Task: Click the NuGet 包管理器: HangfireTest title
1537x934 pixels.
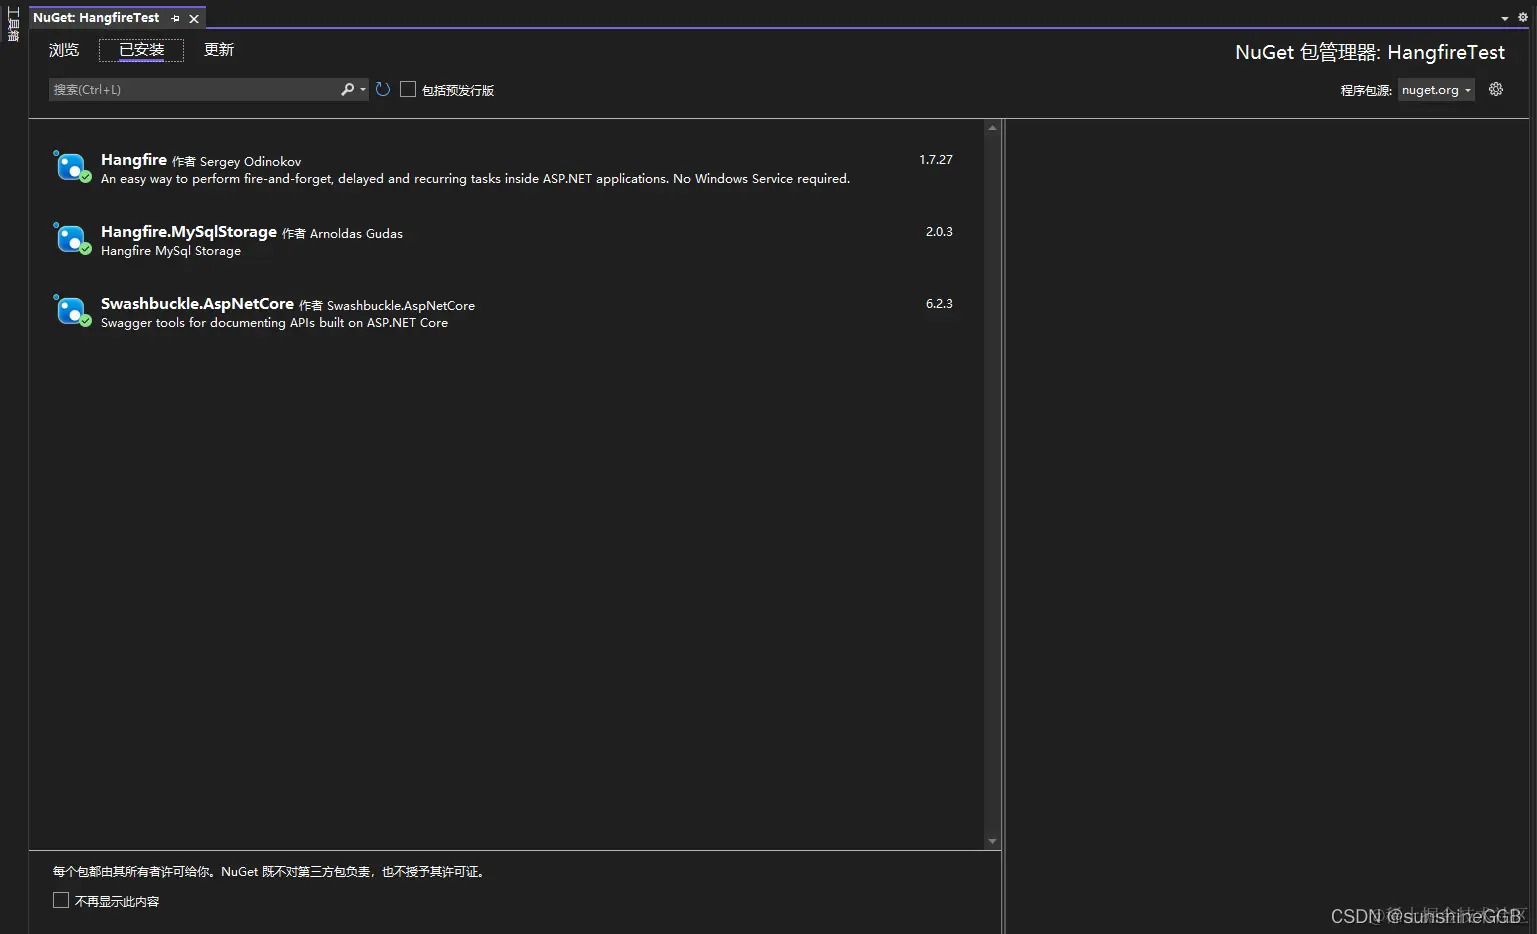Action: tap(1369, 52)
